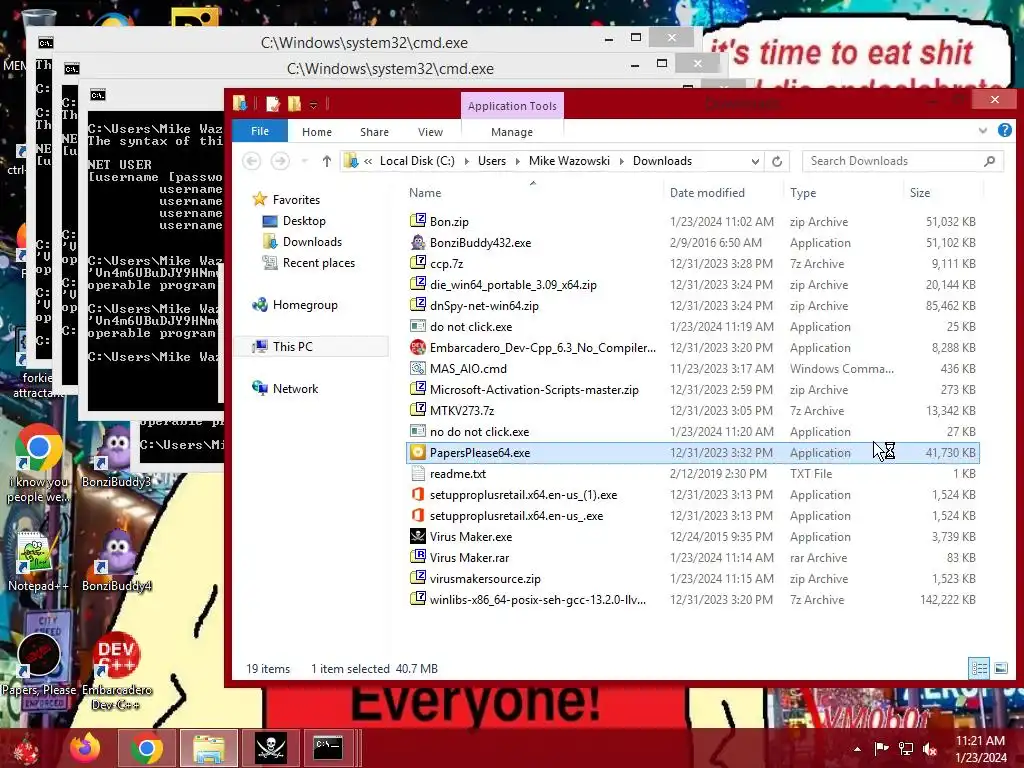1024x768 pixels.
Task: Refresh the Downloads folder view
Action: 776,161
